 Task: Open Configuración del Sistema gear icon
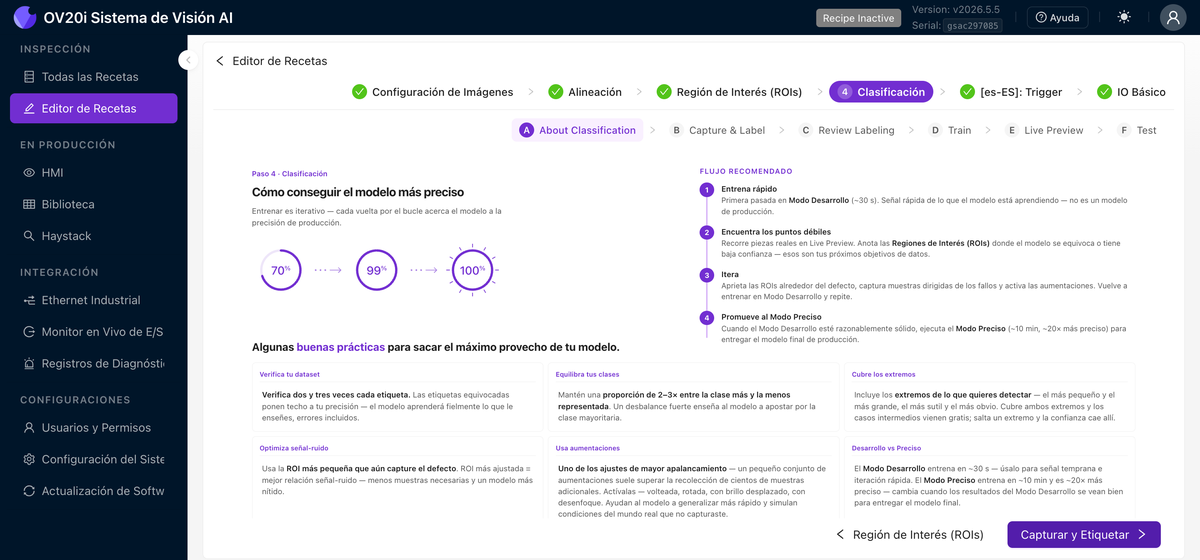pyautogui.click(x=30, y=459)
